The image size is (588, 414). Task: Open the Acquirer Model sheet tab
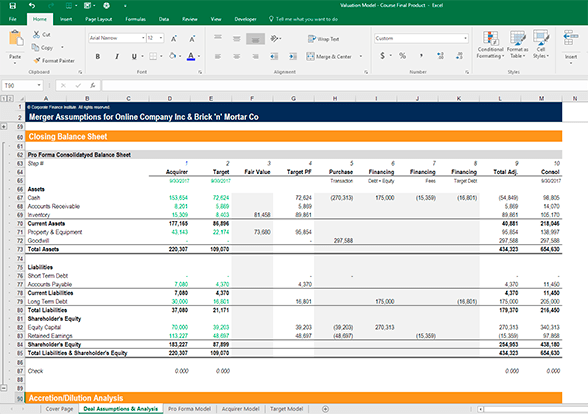point(240,409)
